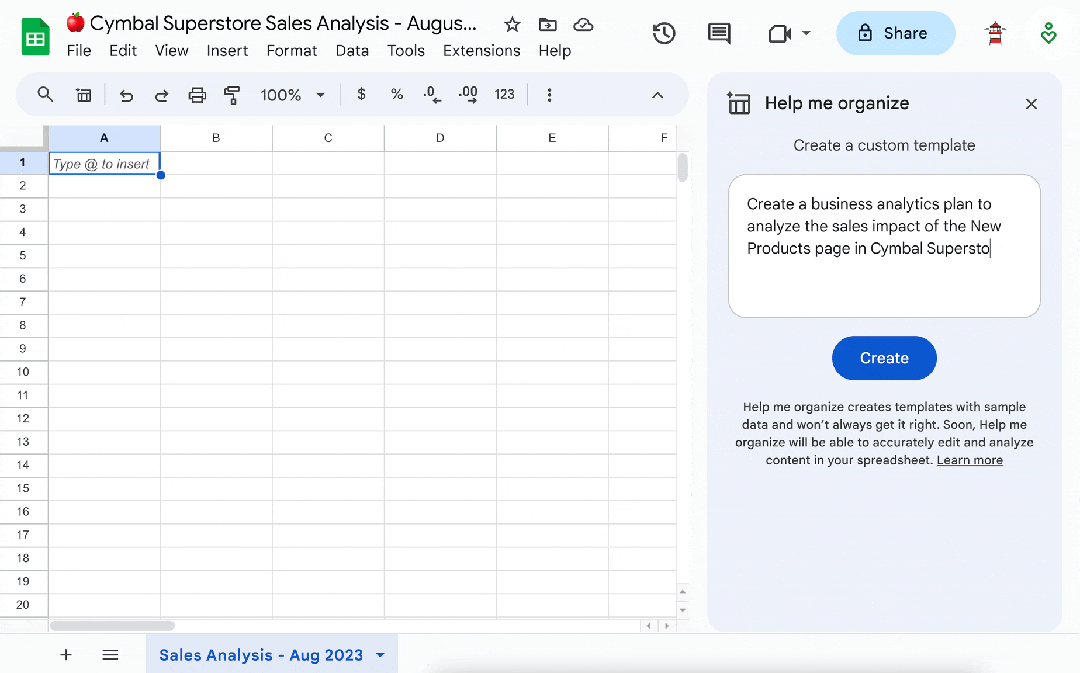The width and height of the screenshot is (1080, 673).
Task: Print the spreadsheet
Action: coord(197,95)
